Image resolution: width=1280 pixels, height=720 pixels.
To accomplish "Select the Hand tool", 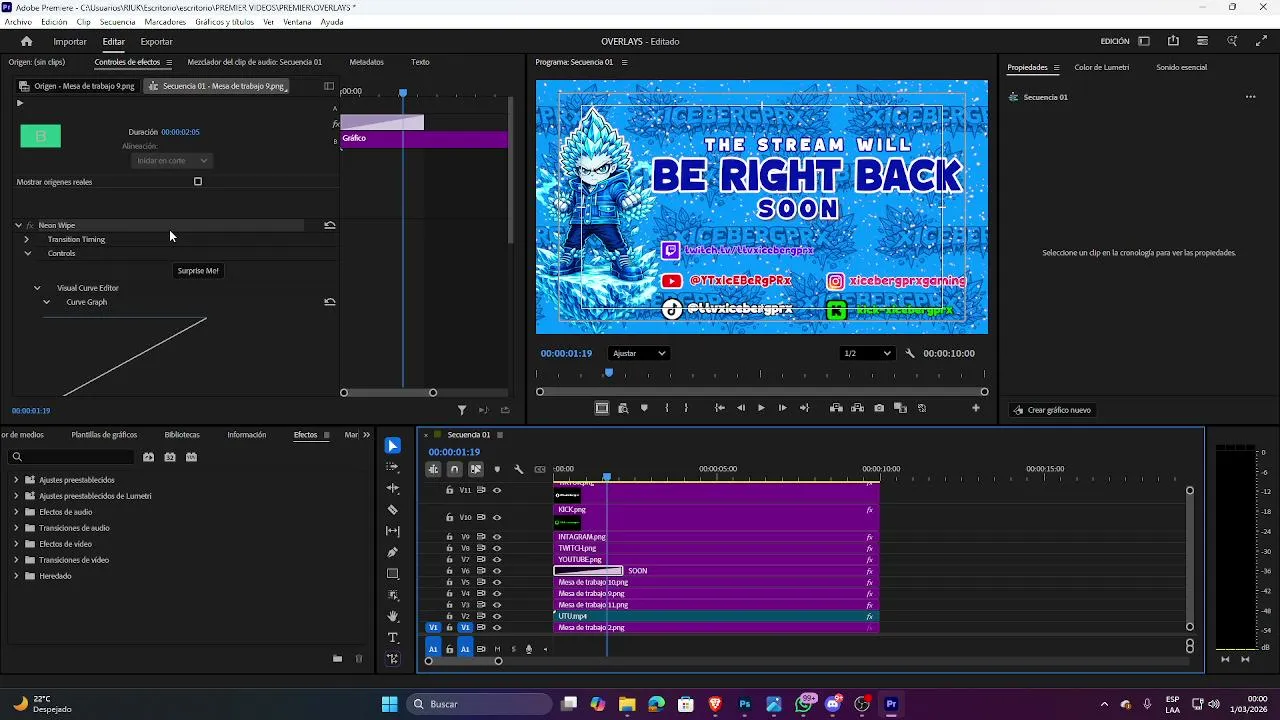I will [x=393, y=616].
